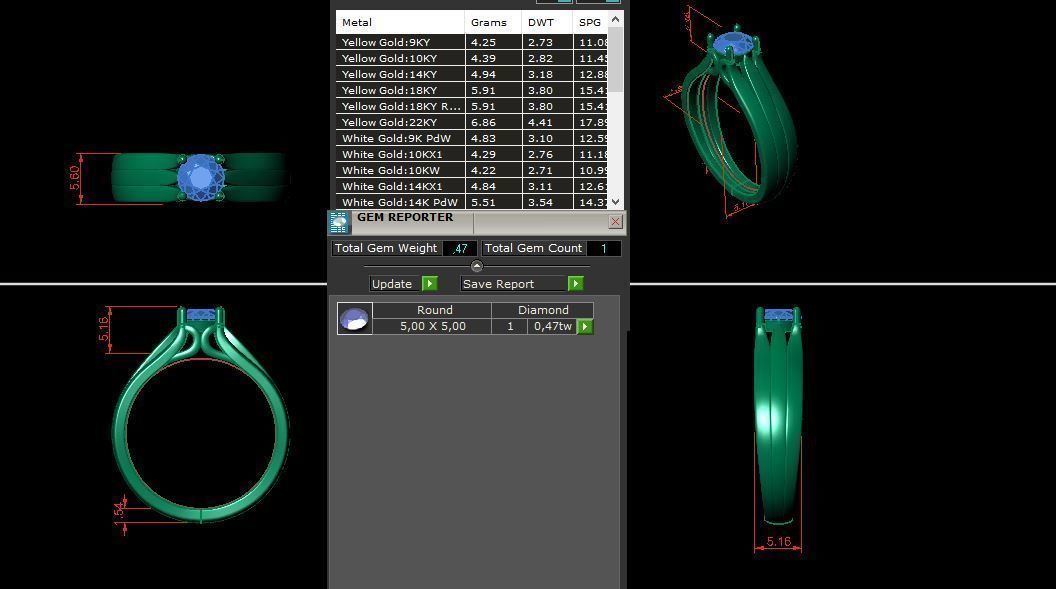Click the Save Report button

513,283
